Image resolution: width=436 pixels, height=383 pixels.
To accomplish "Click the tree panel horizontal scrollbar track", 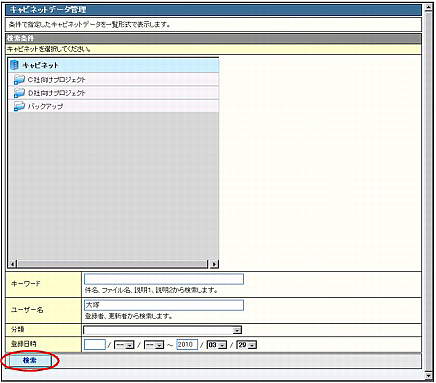I will point(113,264).
